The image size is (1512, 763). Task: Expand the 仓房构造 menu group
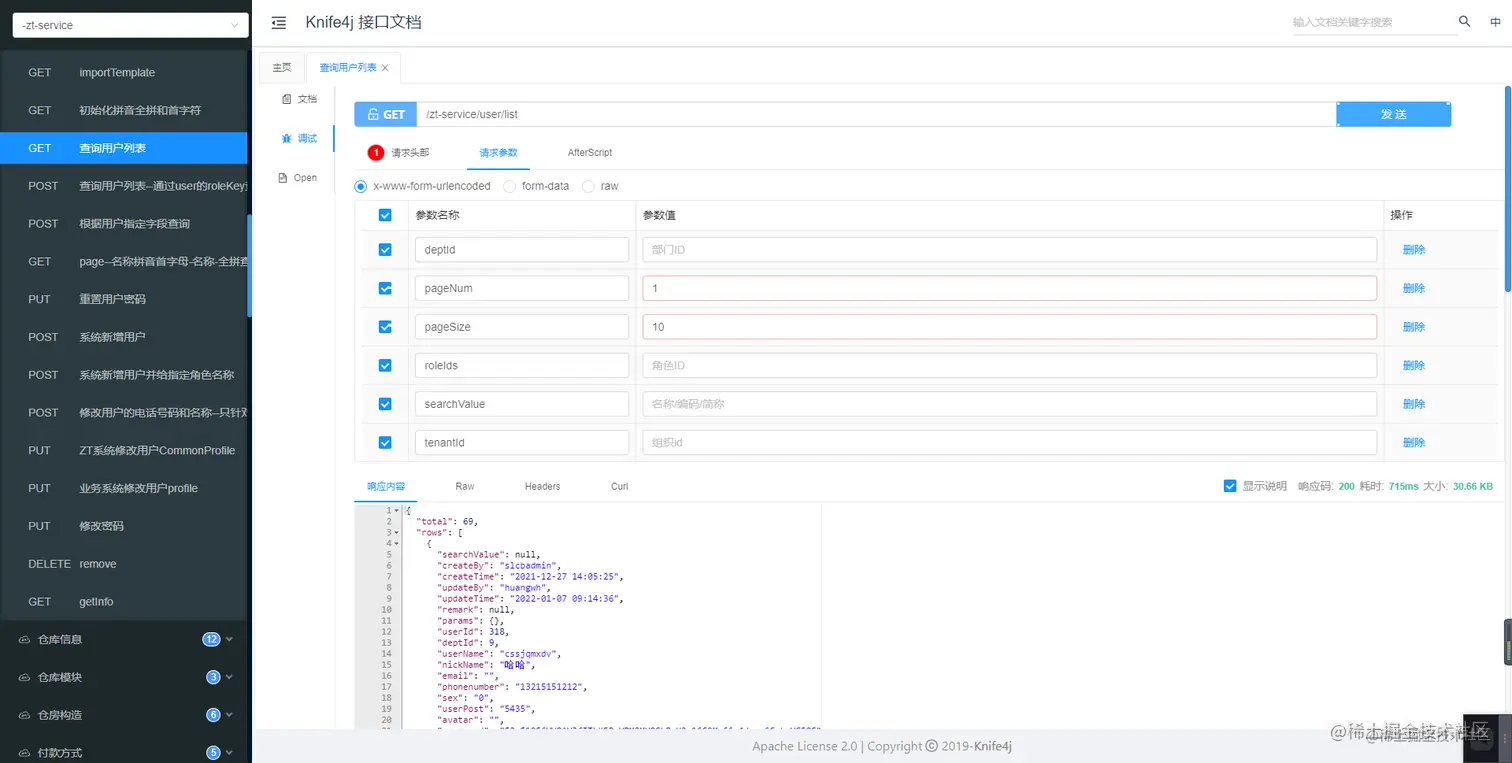[x=124, y=715]
